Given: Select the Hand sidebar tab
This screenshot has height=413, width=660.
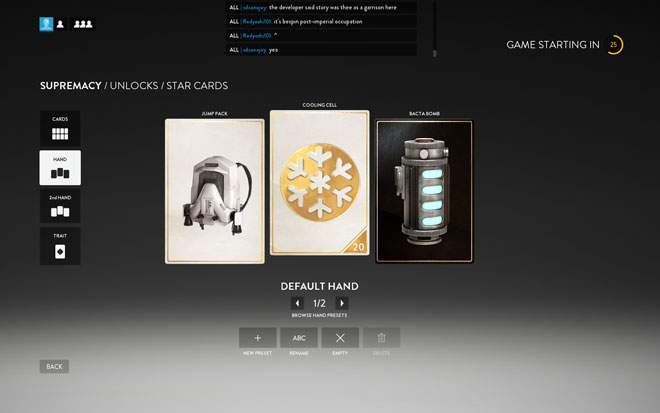Looking at the screenshot, I should [x=60, y=168].
